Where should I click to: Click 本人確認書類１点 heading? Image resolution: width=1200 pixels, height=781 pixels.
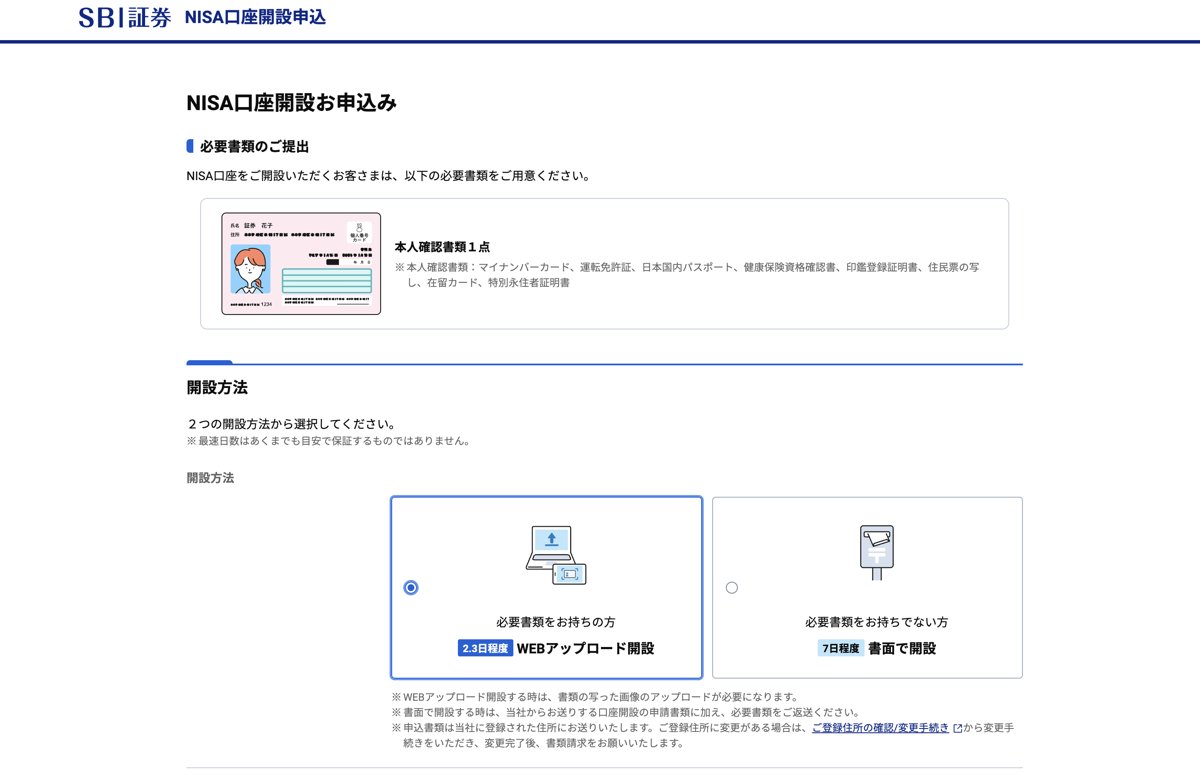[x=442, y=246]
